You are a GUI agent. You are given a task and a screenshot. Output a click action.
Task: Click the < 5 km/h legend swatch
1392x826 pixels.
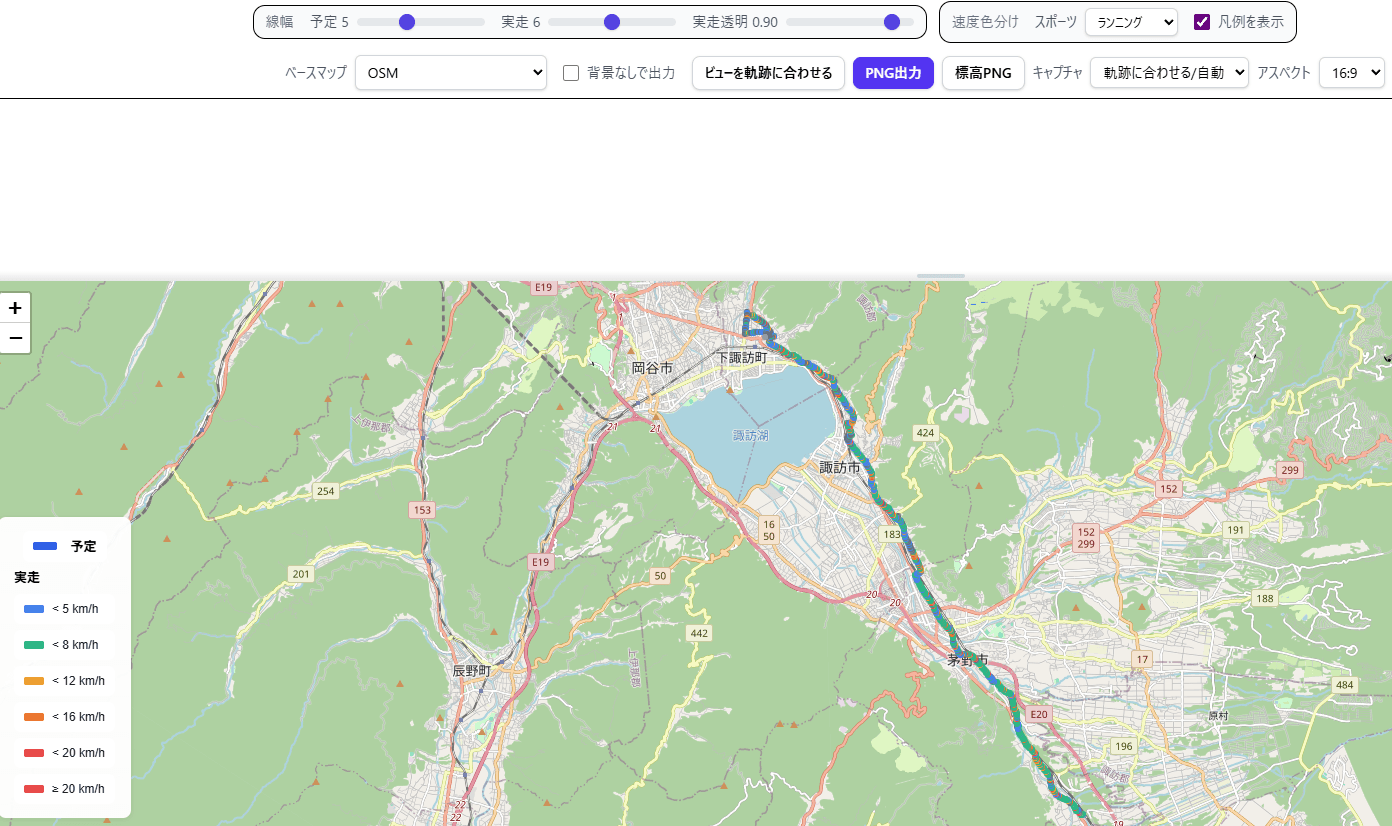tap(34, 609)
